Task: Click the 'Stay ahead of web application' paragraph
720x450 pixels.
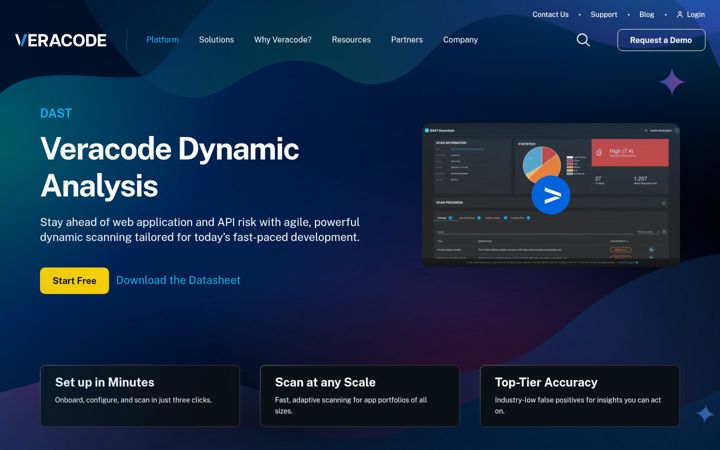Action: pyautogui.click(x=200, y=230)
